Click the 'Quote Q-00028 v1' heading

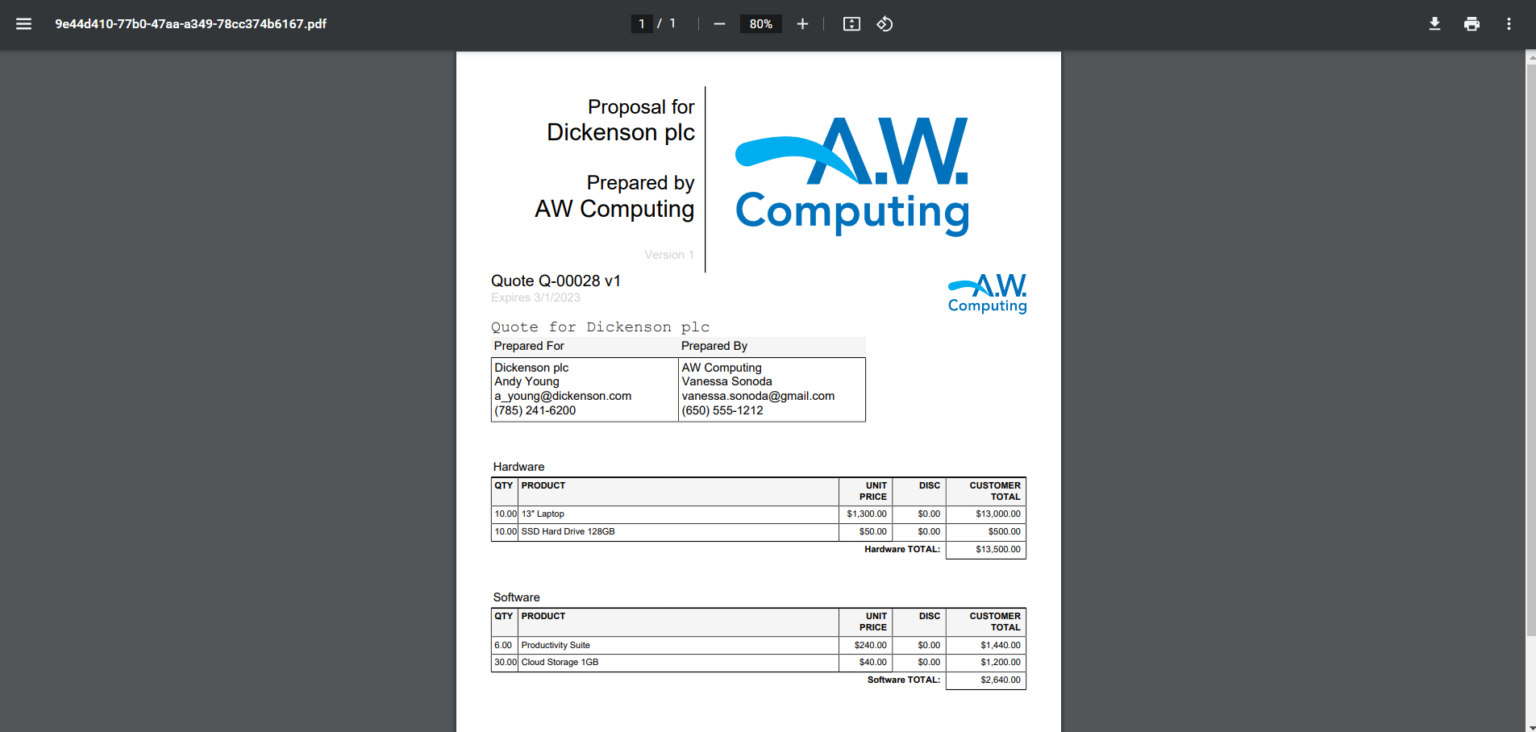click(x=556, y=281)
